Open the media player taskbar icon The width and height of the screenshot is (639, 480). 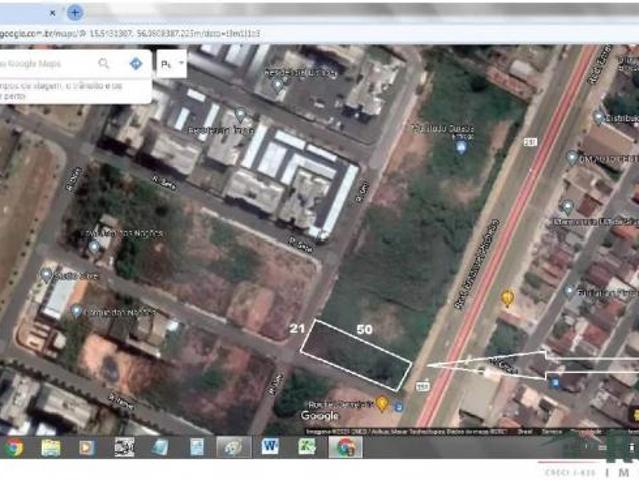pyautogui.click(x=86, y=447)
